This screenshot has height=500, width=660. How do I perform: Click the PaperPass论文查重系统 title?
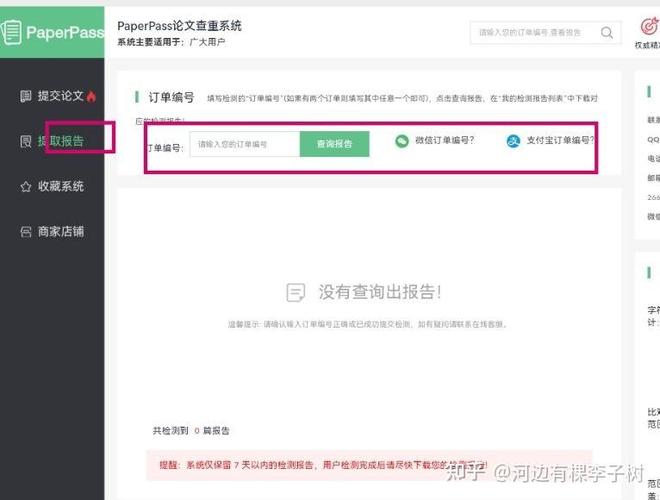point(180,26)
